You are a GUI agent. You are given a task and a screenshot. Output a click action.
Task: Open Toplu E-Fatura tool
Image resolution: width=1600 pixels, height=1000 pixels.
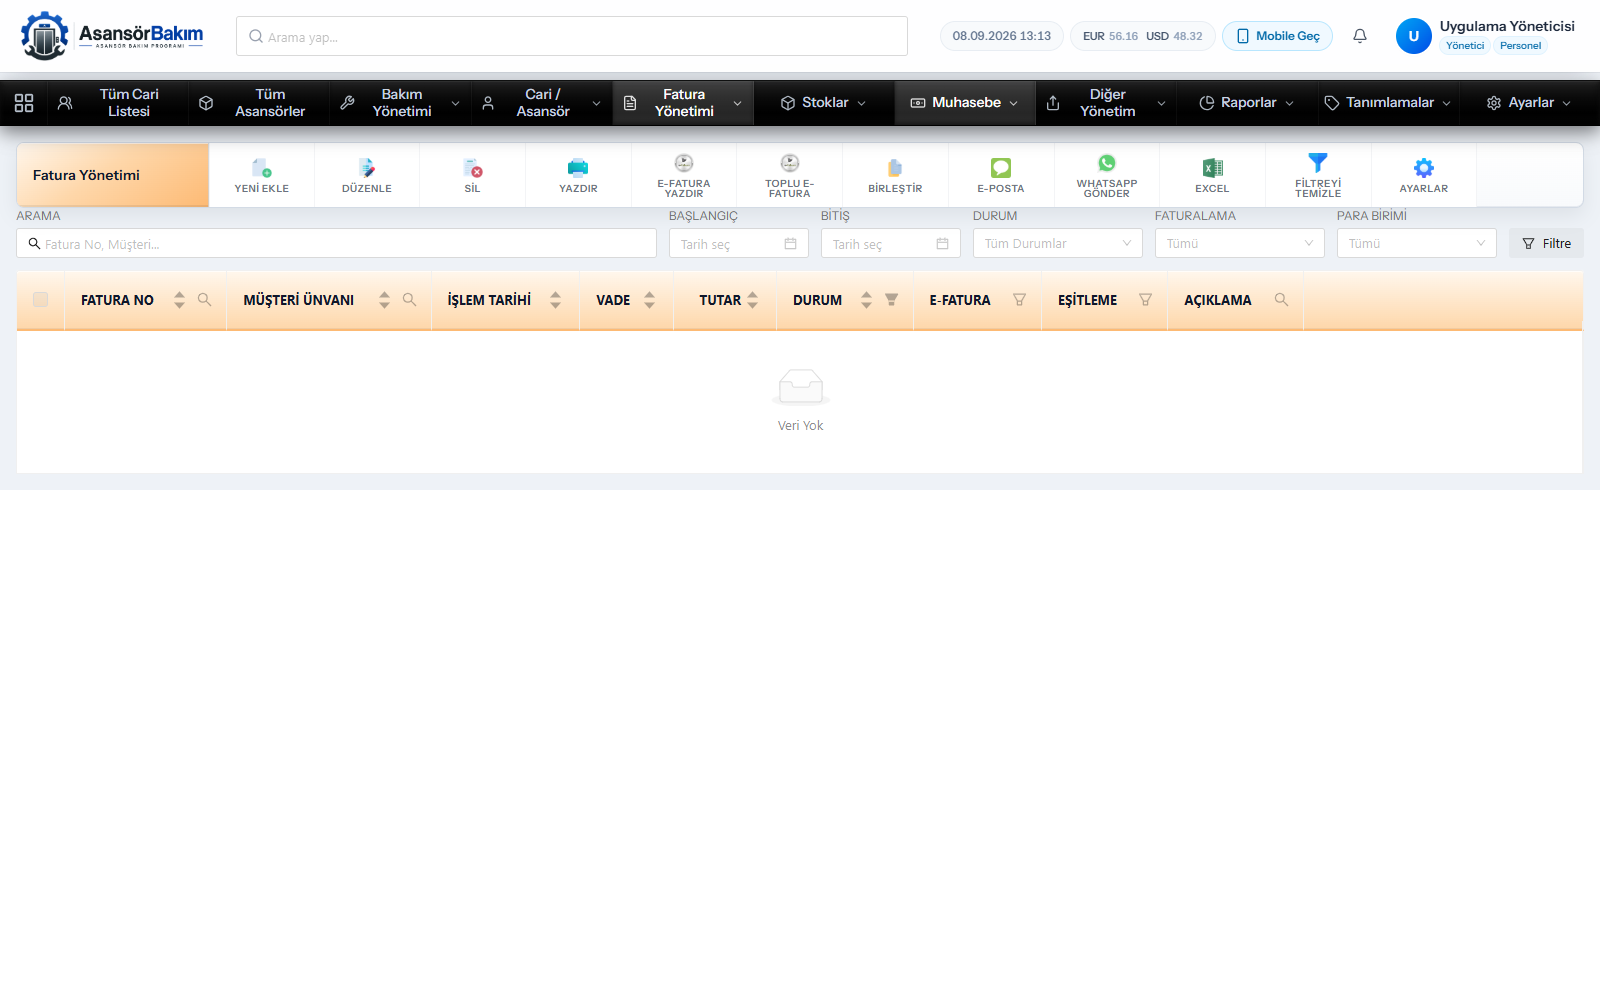point(790,175)
